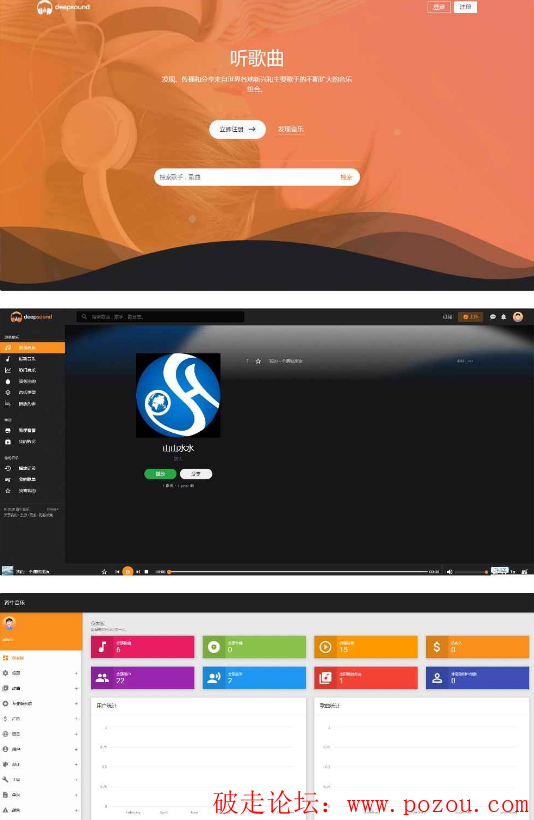Viewport: 534px width, 820px height.
Task: Click the music note icon on pink dashboard card
Action: click(x=103, y=647)
